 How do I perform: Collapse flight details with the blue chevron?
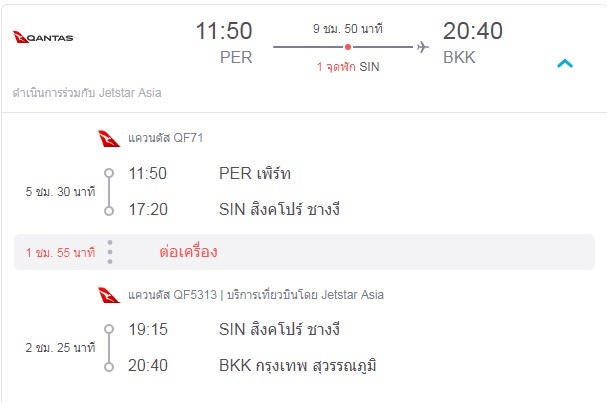(x=565, y=63)
